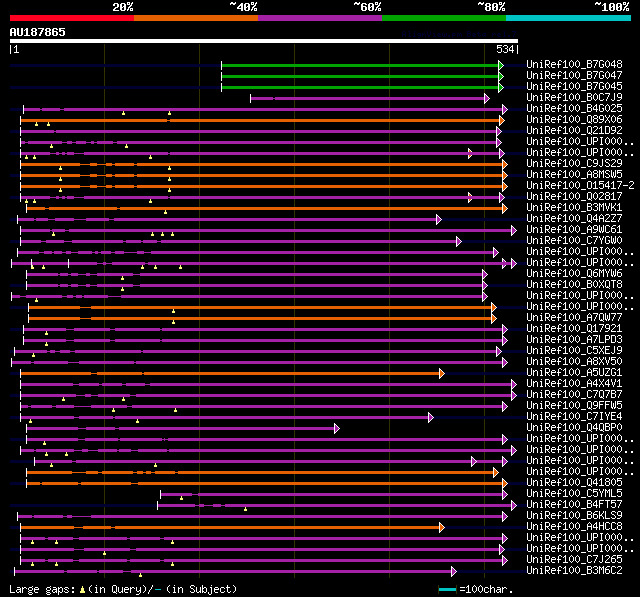Click the cyan =100char scale bar
This screenshot has height=597, width=640.
pyautogui.click(x=447, y=589)
